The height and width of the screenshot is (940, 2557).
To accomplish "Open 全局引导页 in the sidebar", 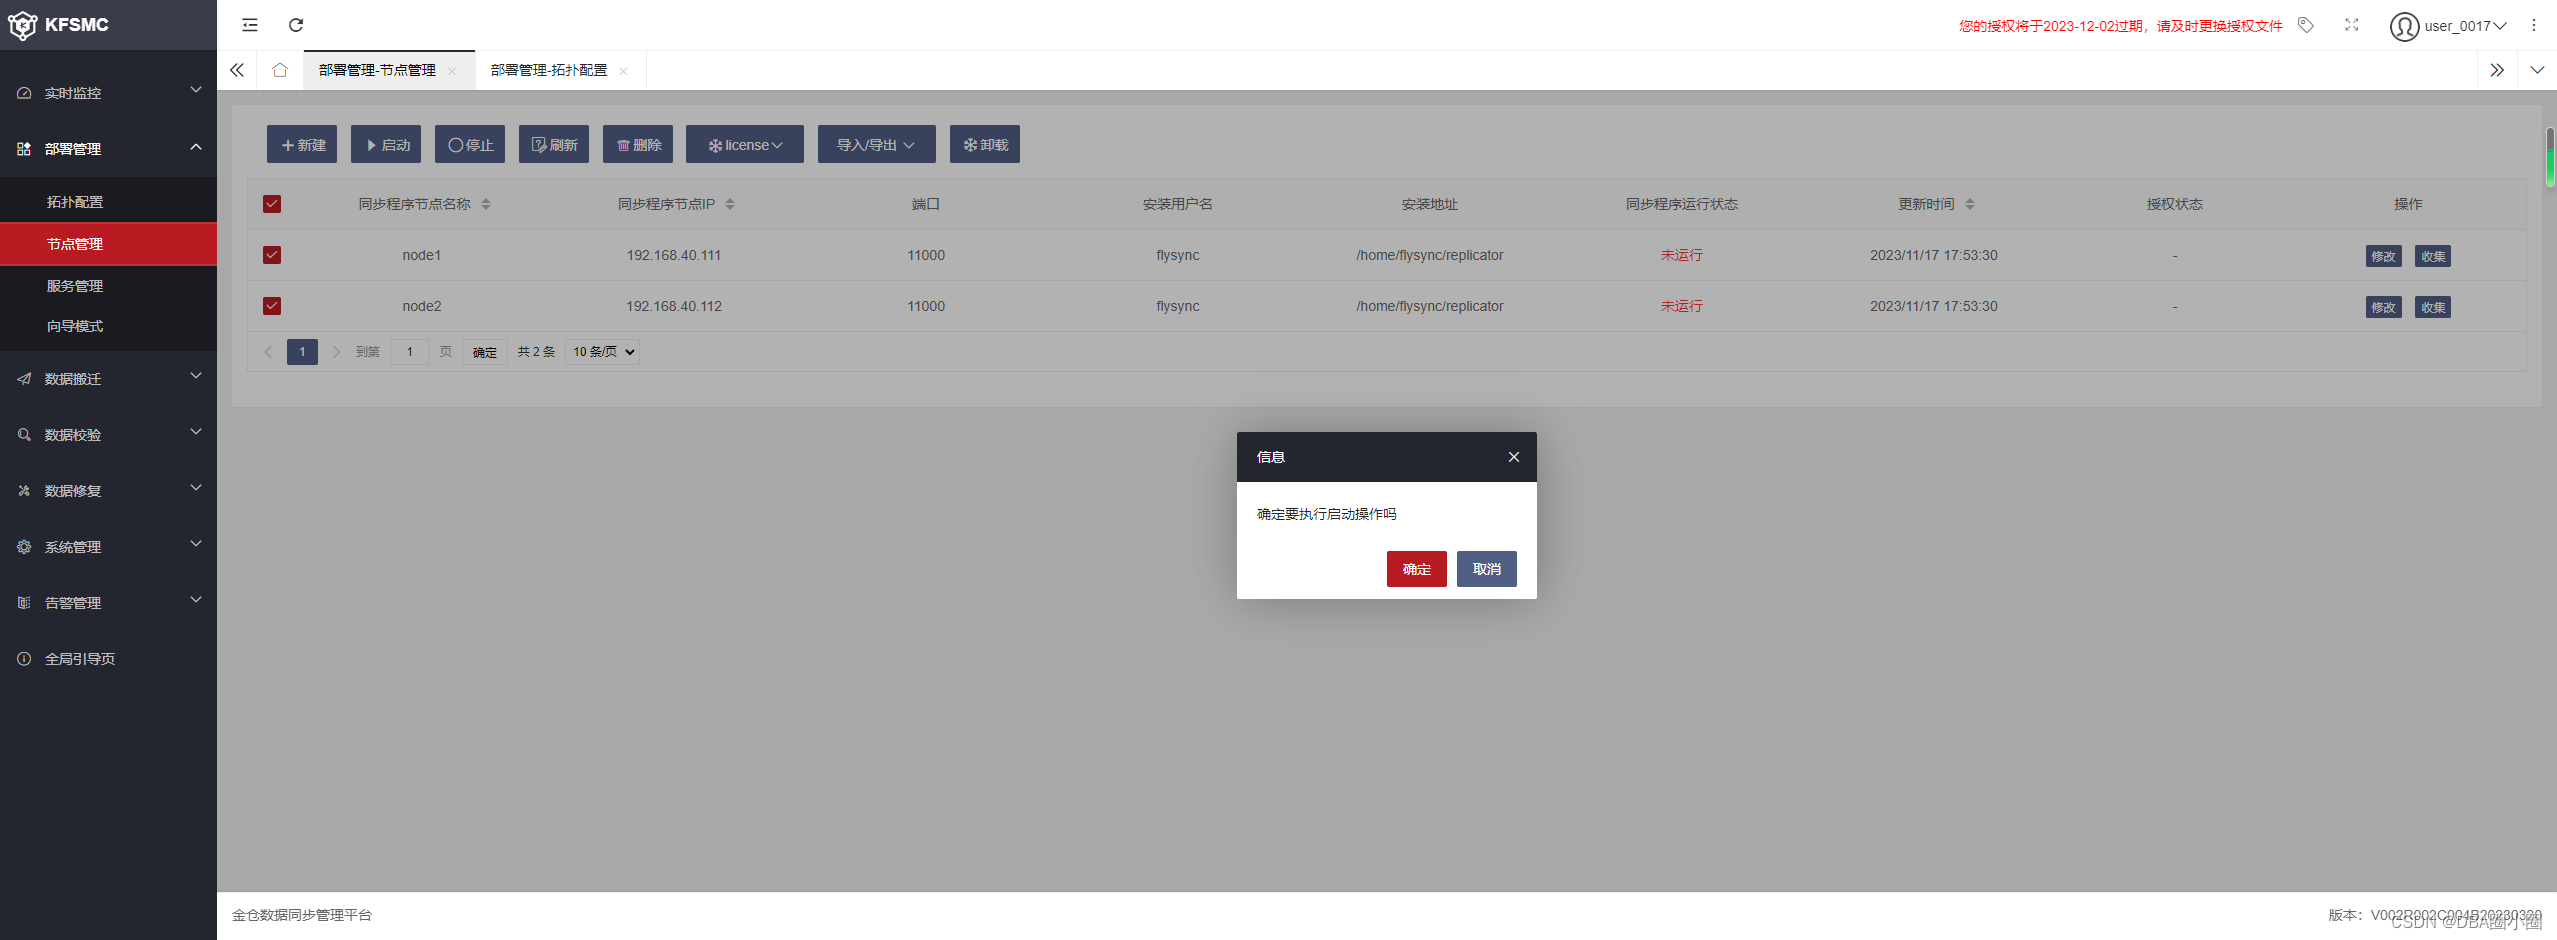I will click(x=108, y=658).
